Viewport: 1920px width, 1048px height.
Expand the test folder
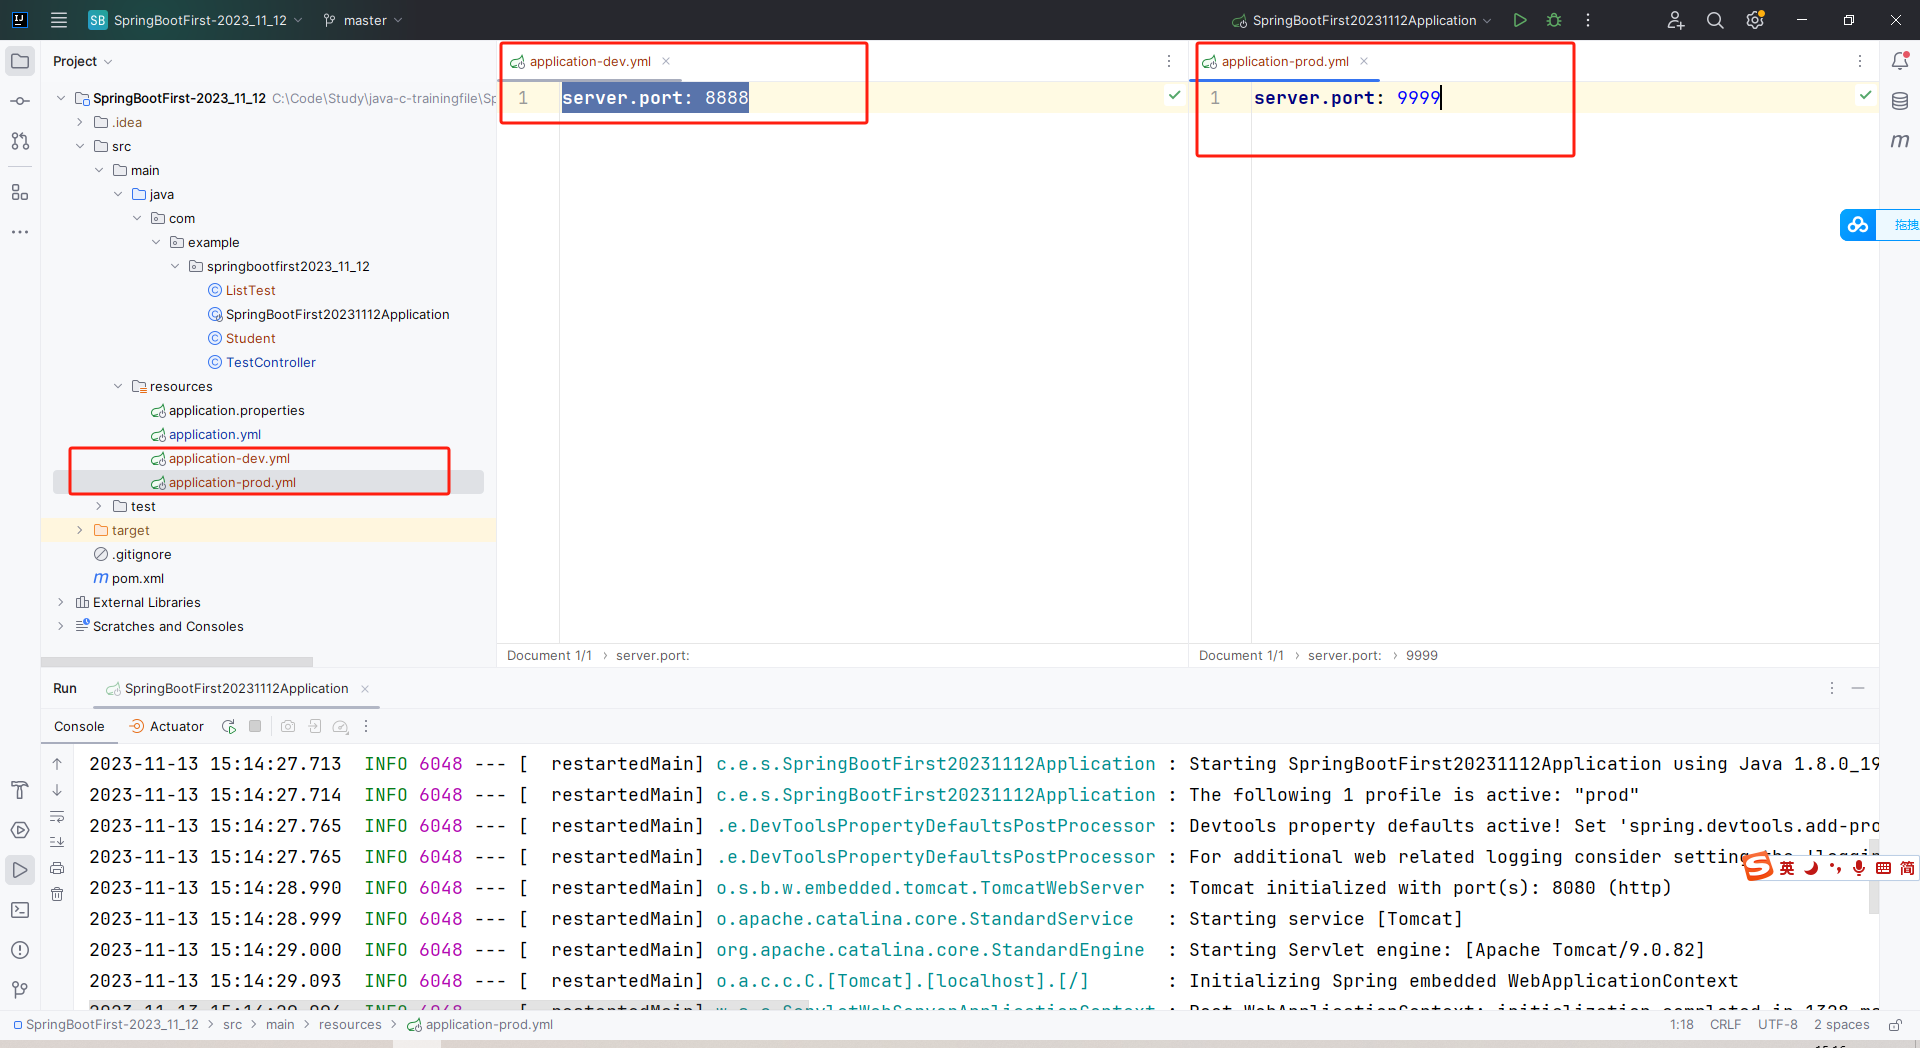[99, 506]
